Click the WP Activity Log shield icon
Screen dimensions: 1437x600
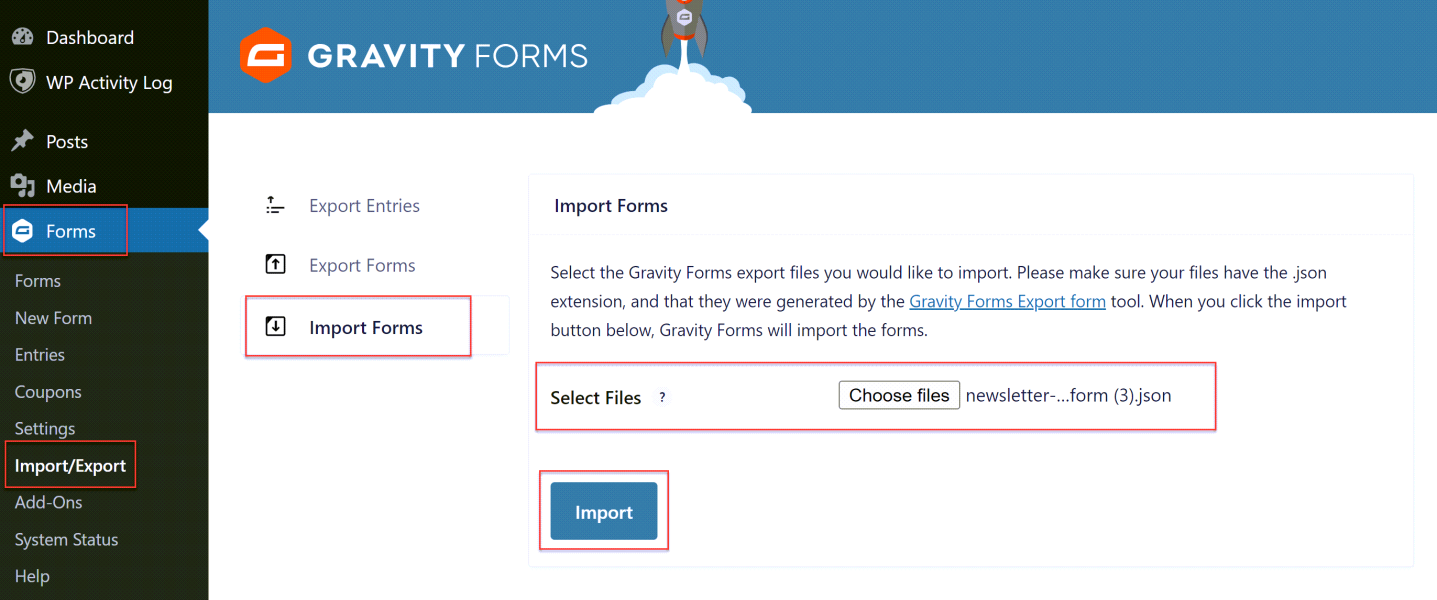point(22,81)
